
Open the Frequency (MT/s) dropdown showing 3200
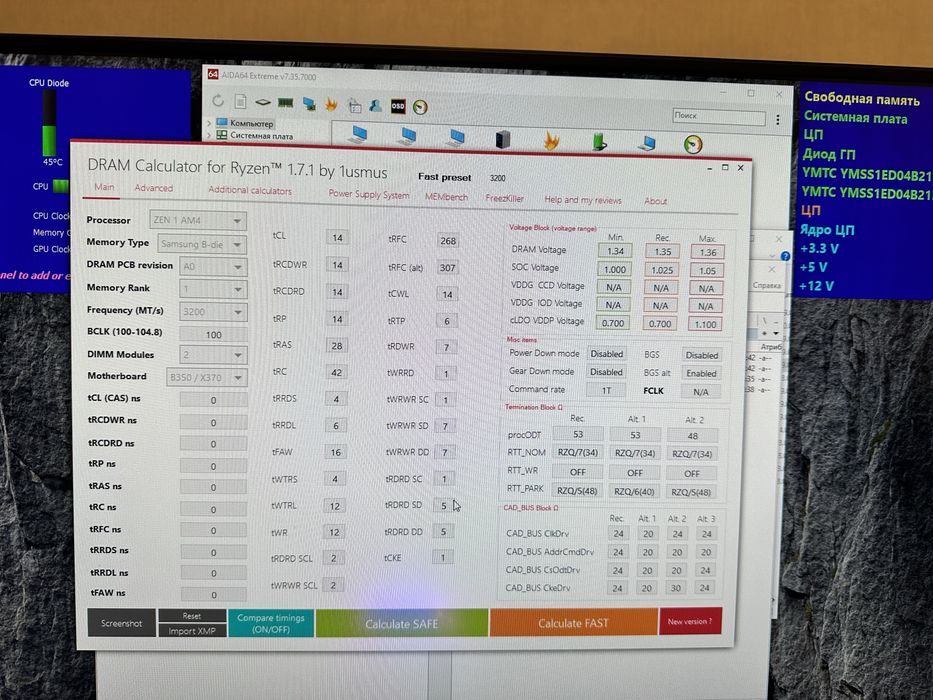click(213, 312)
